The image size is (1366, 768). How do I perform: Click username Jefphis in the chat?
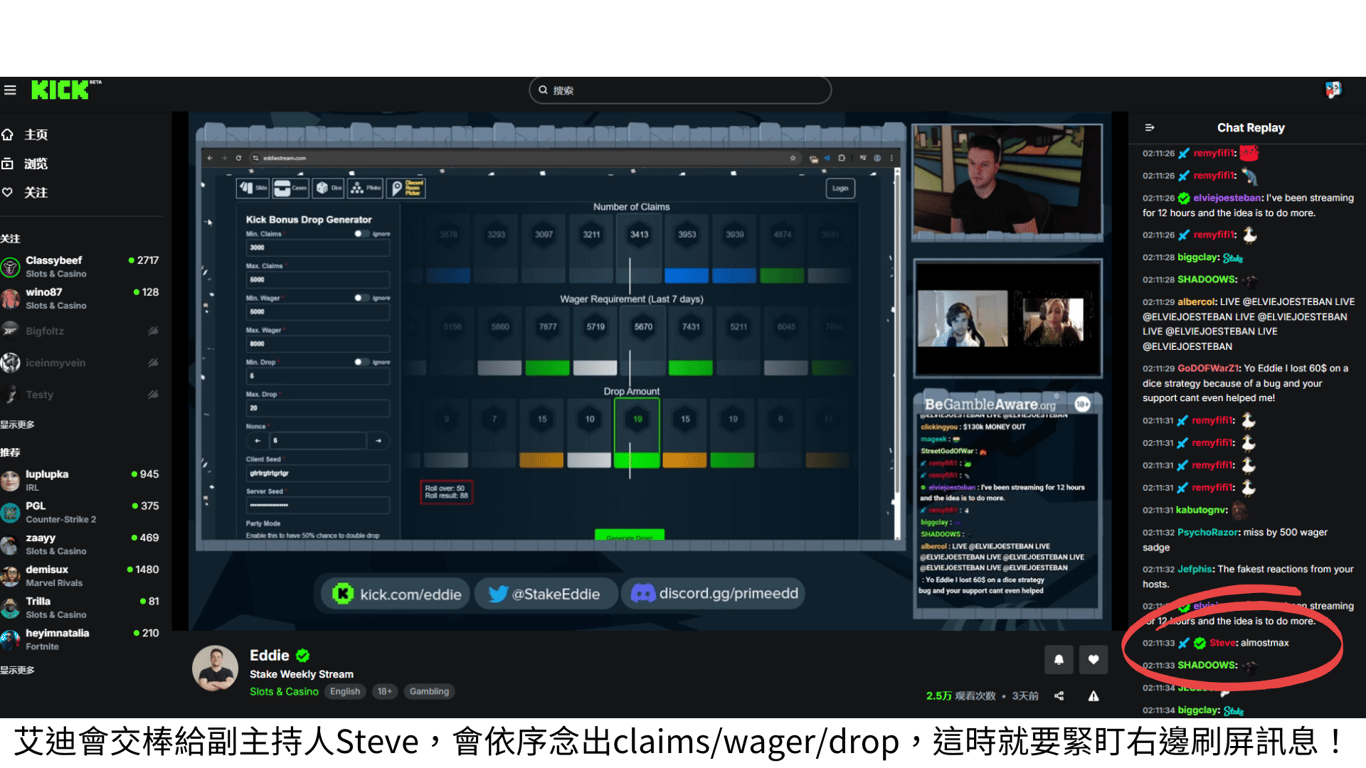[x=1195, y=569]
